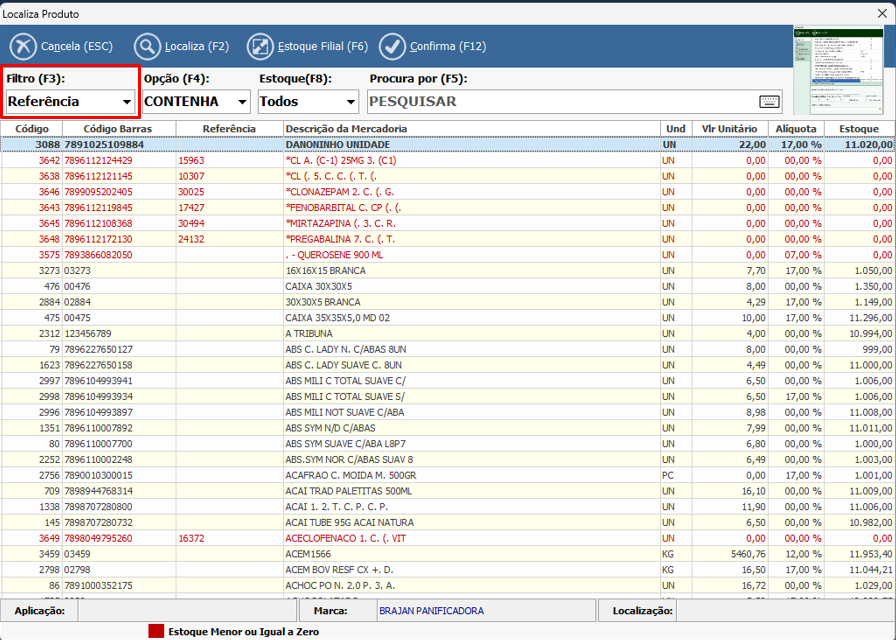
Task: Open the Opção (F4) CONTENHA dropdown
Action: [242, 102]
